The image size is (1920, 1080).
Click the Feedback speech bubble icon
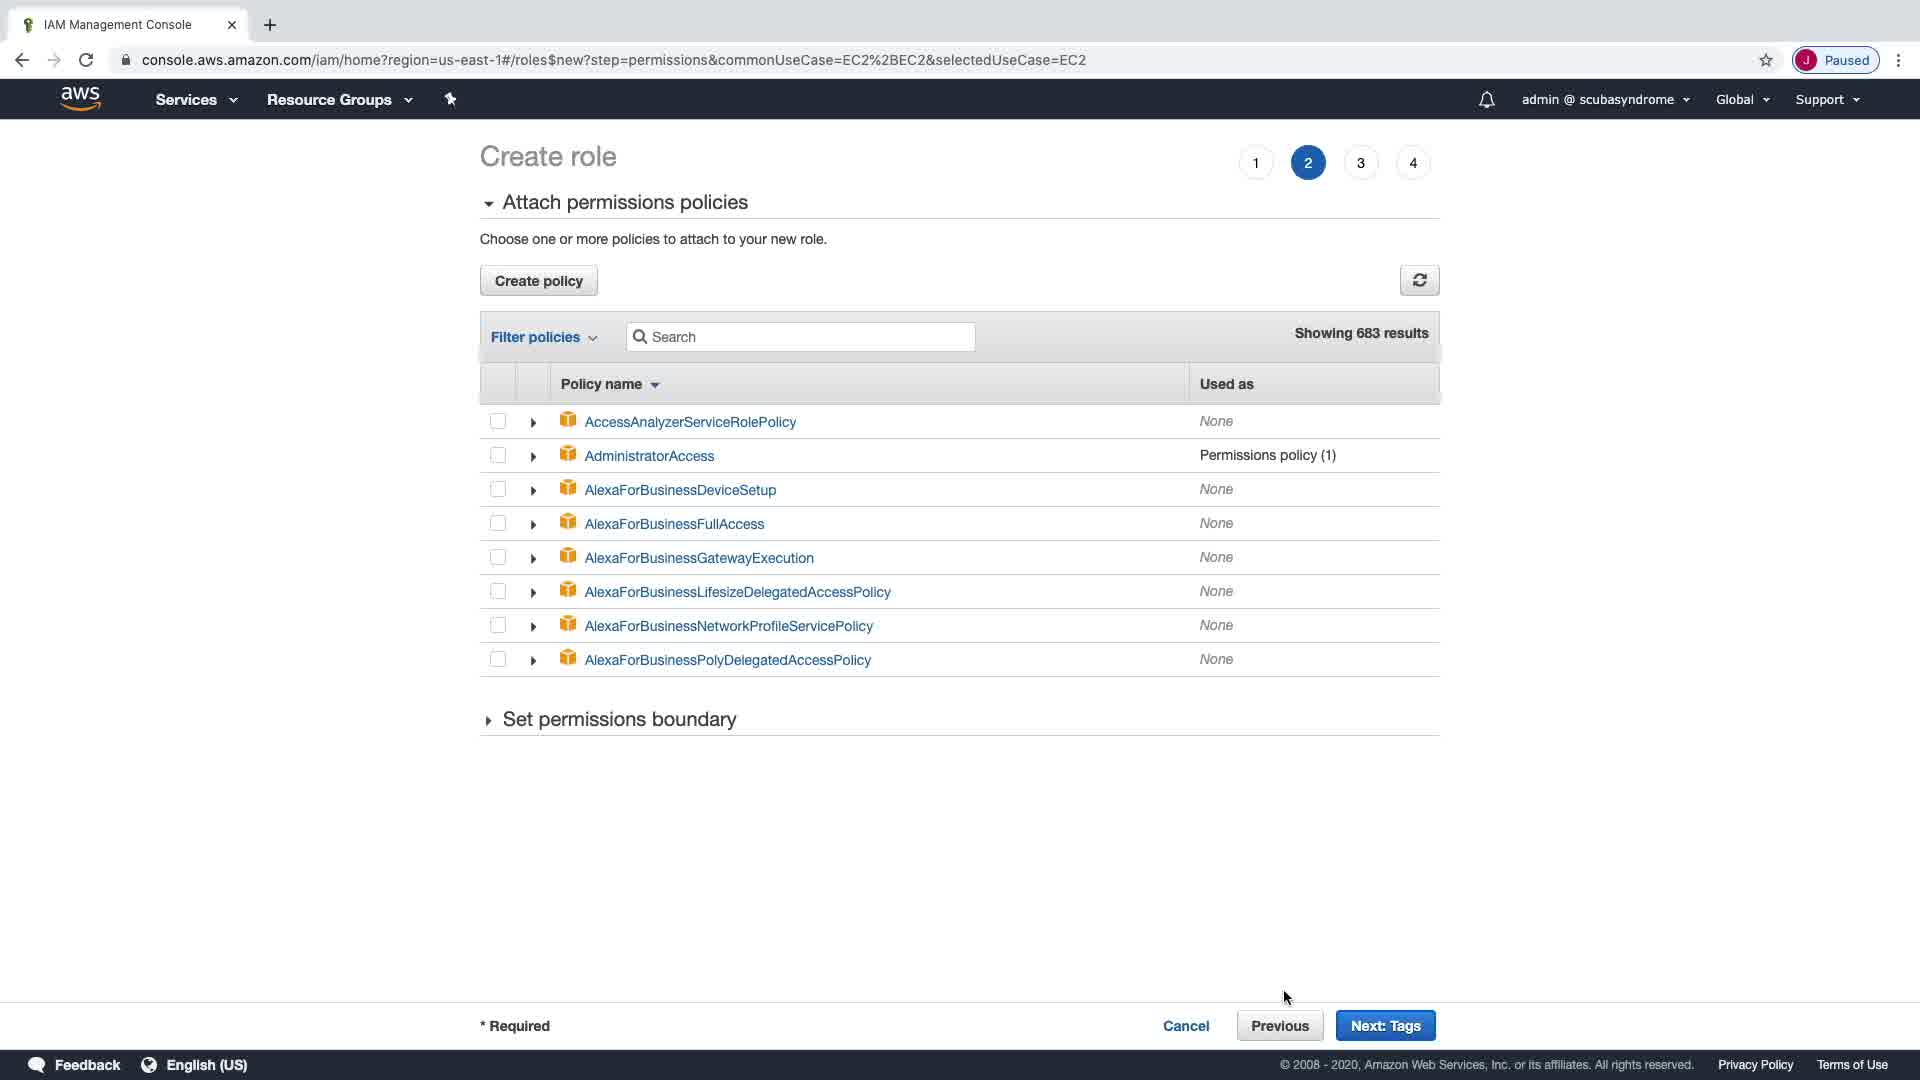click(37, 1065)
